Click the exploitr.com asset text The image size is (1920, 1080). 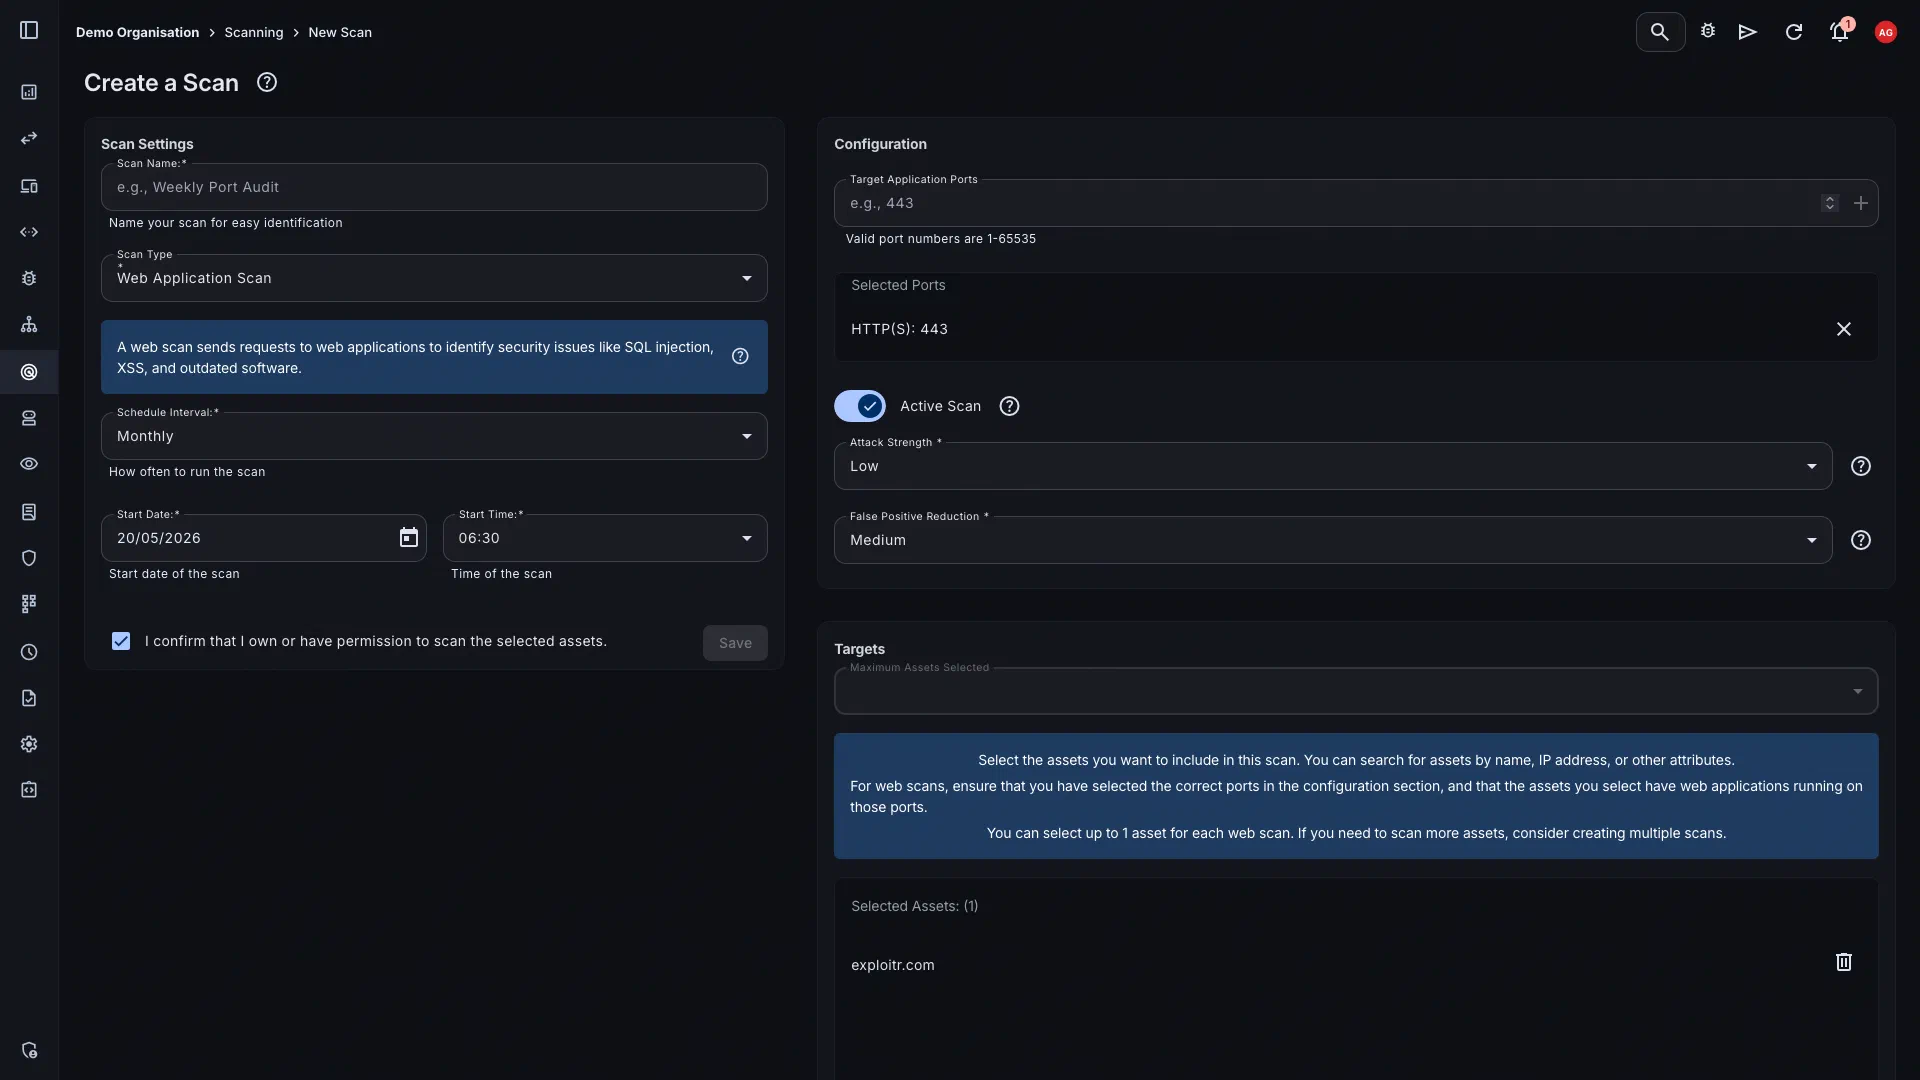tap(893, 965)
